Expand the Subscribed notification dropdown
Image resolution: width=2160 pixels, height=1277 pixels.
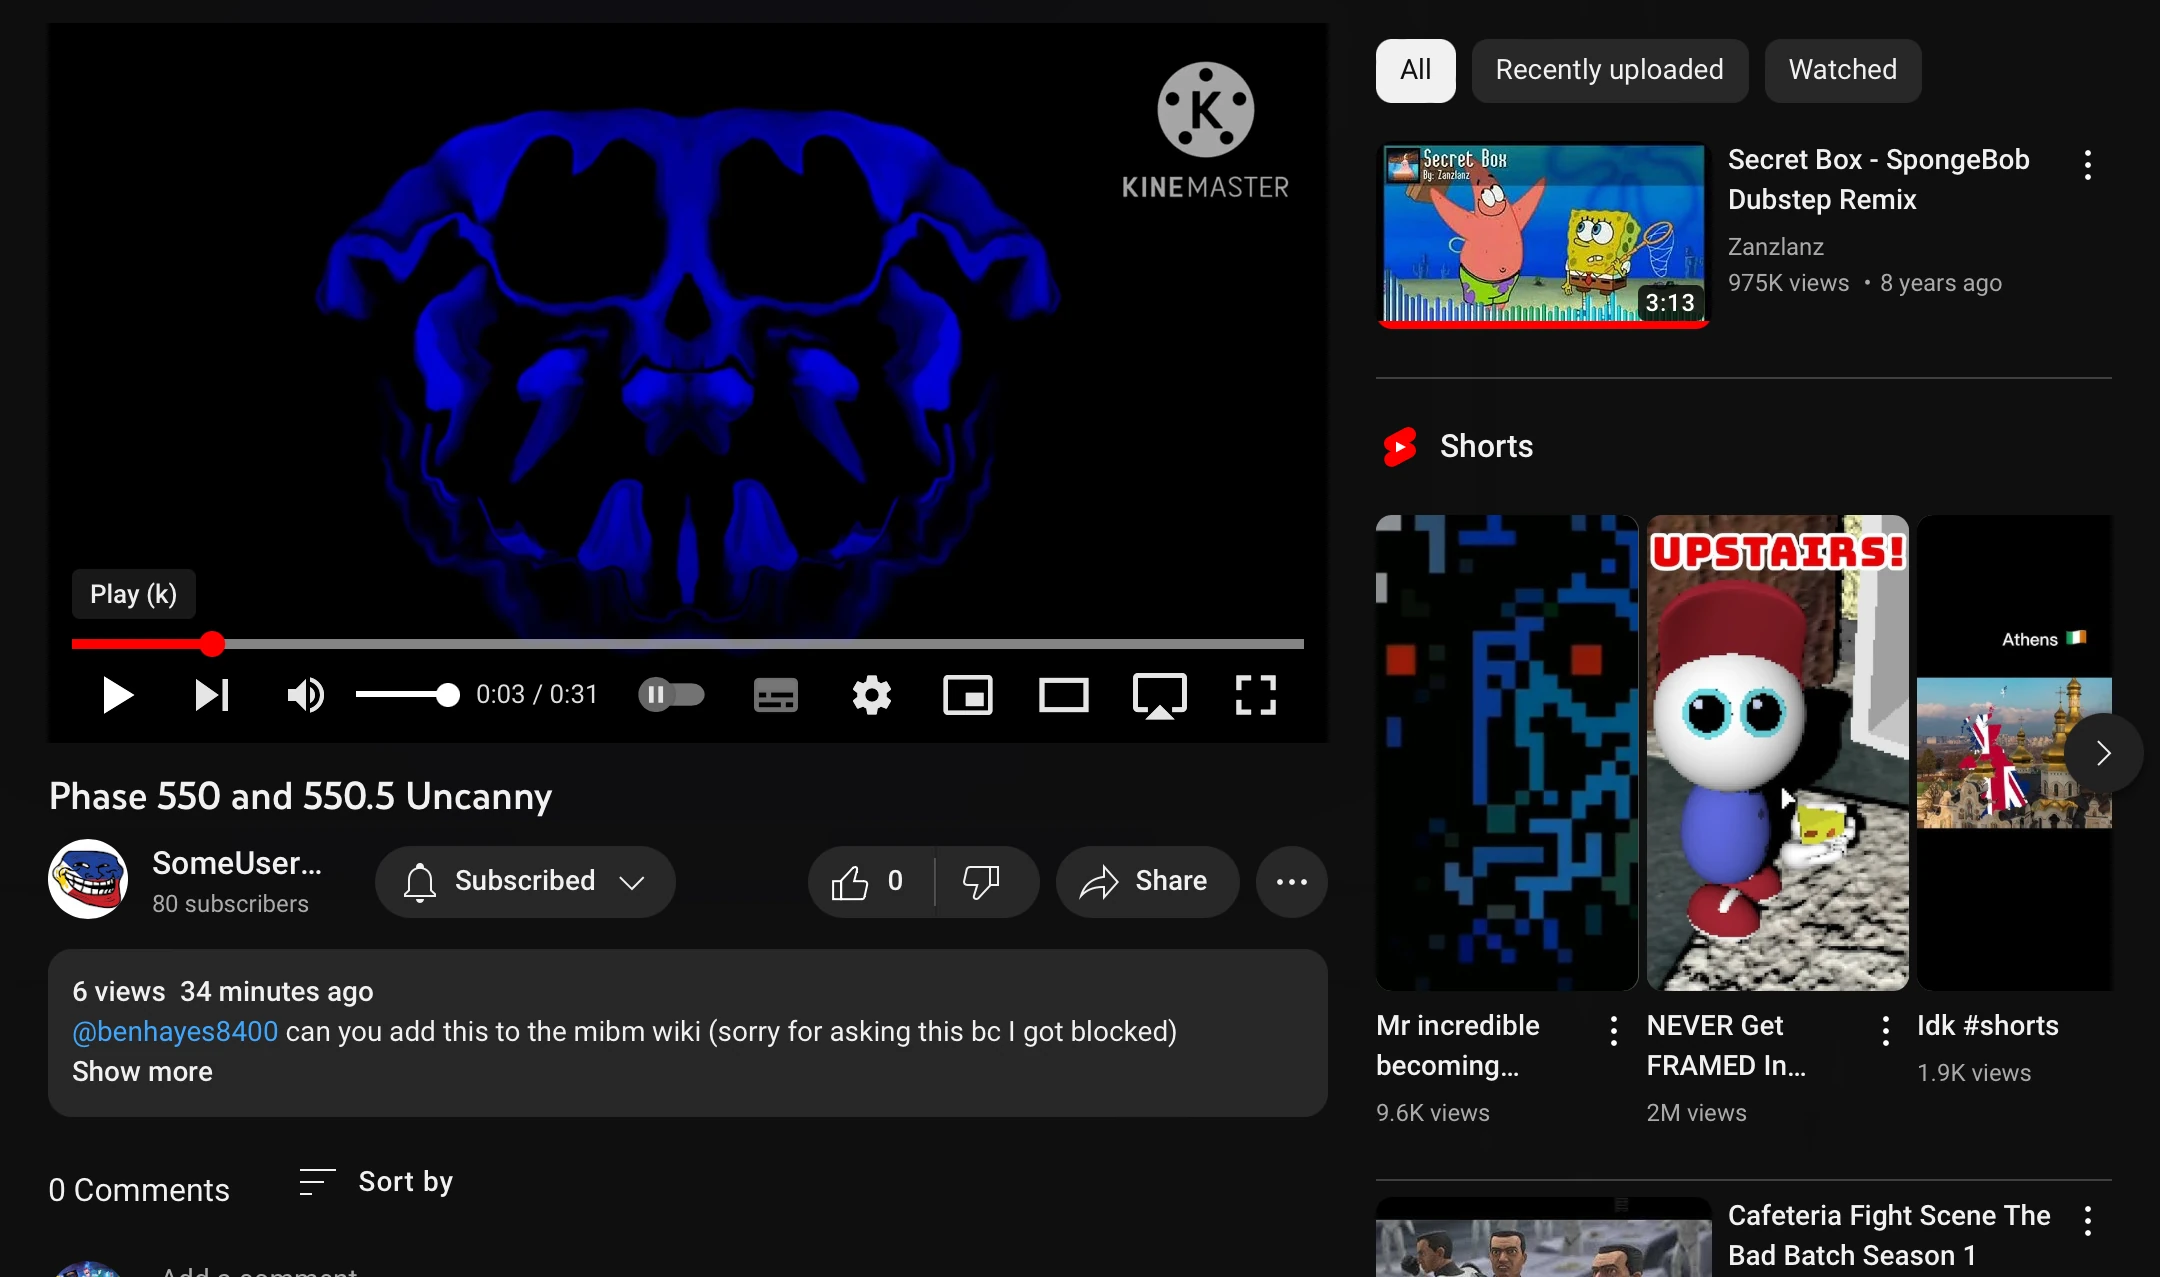point(525,882)
